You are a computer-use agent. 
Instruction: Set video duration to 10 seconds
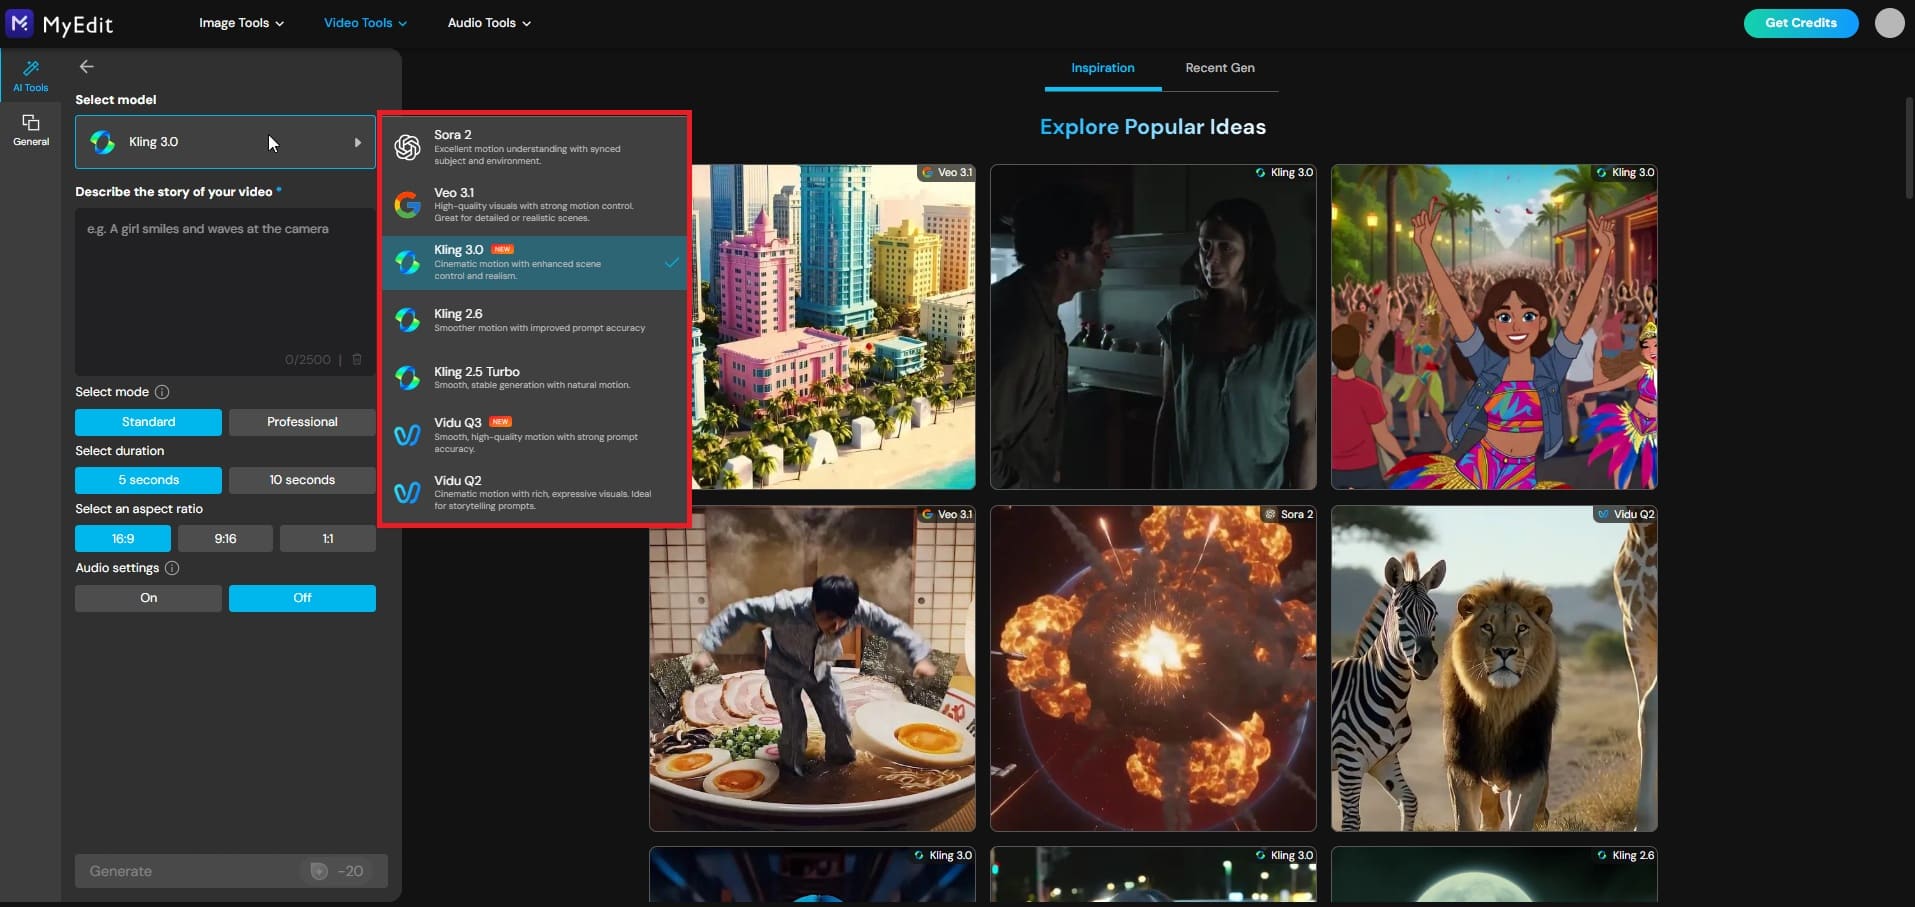[301, 480]
